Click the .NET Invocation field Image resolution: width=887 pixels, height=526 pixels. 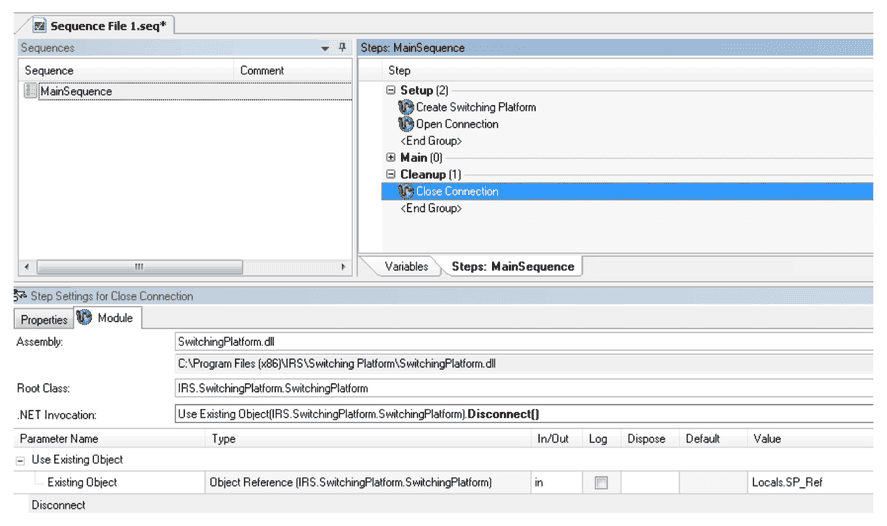524,414
